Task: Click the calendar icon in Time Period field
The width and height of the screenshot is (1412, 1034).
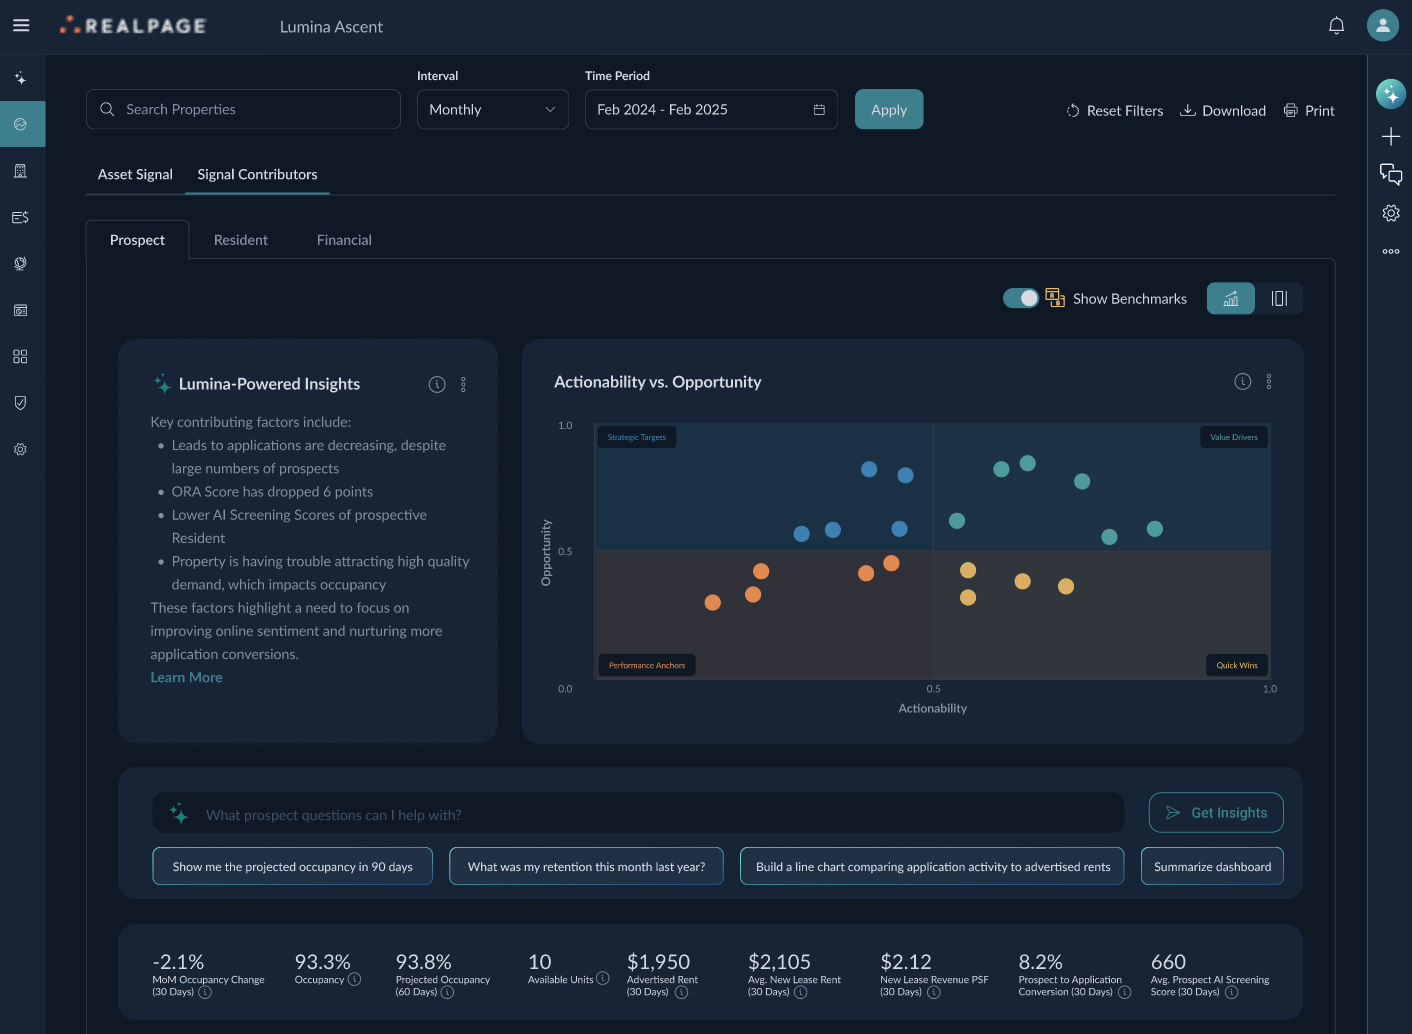Action: point(819,110)
